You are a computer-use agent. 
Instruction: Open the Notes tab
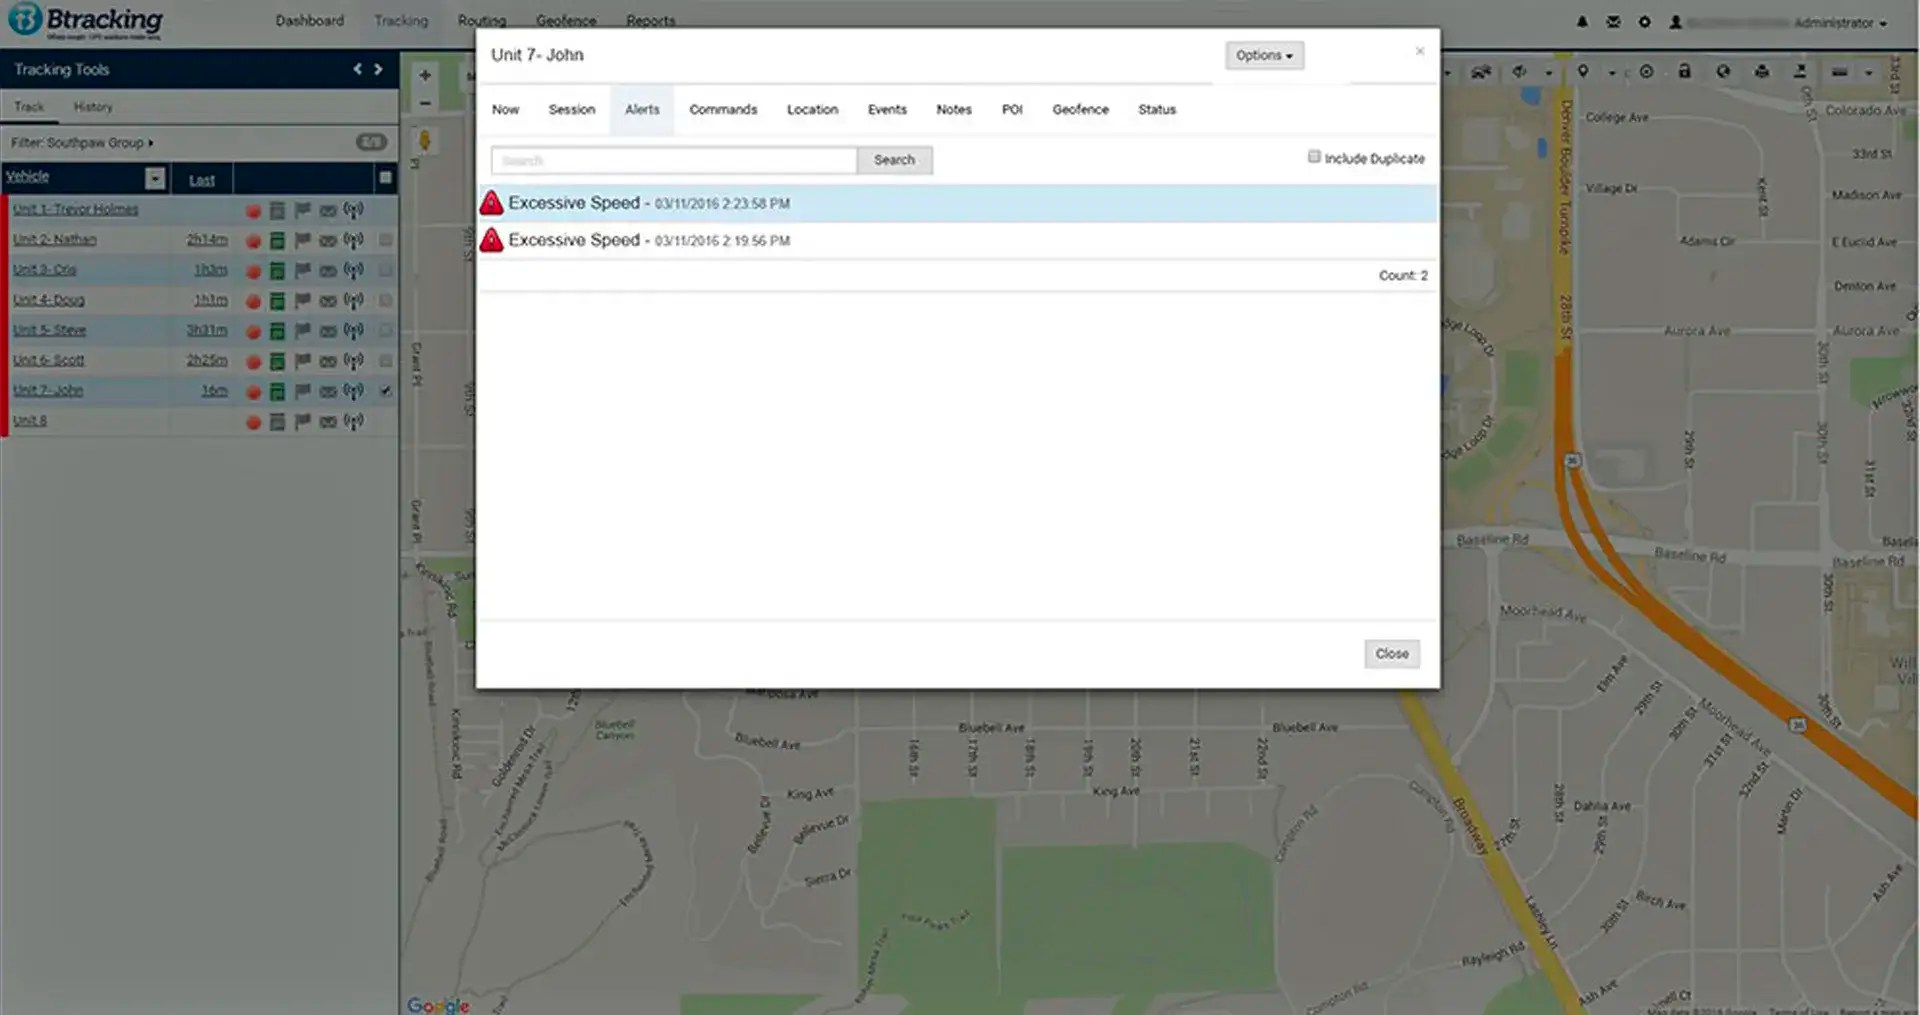[953, 110]
